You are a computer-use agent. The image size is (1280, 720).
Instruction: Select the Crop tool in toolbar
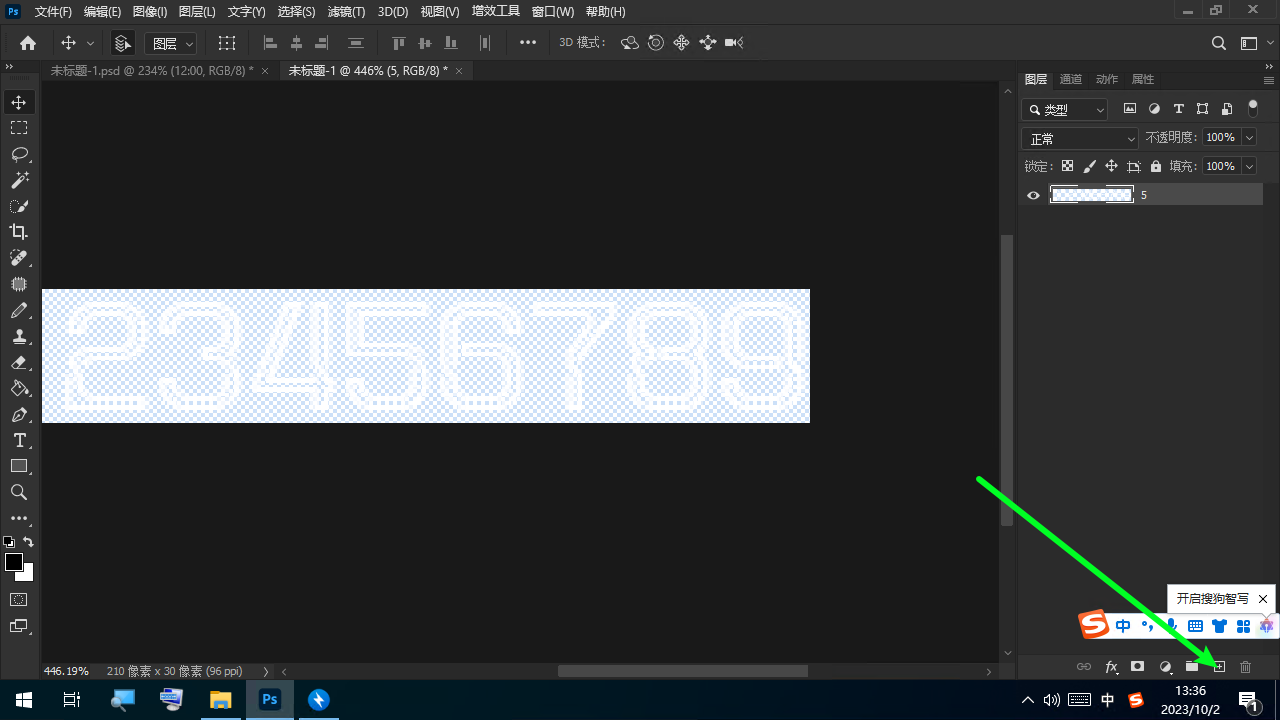point(19,232)
